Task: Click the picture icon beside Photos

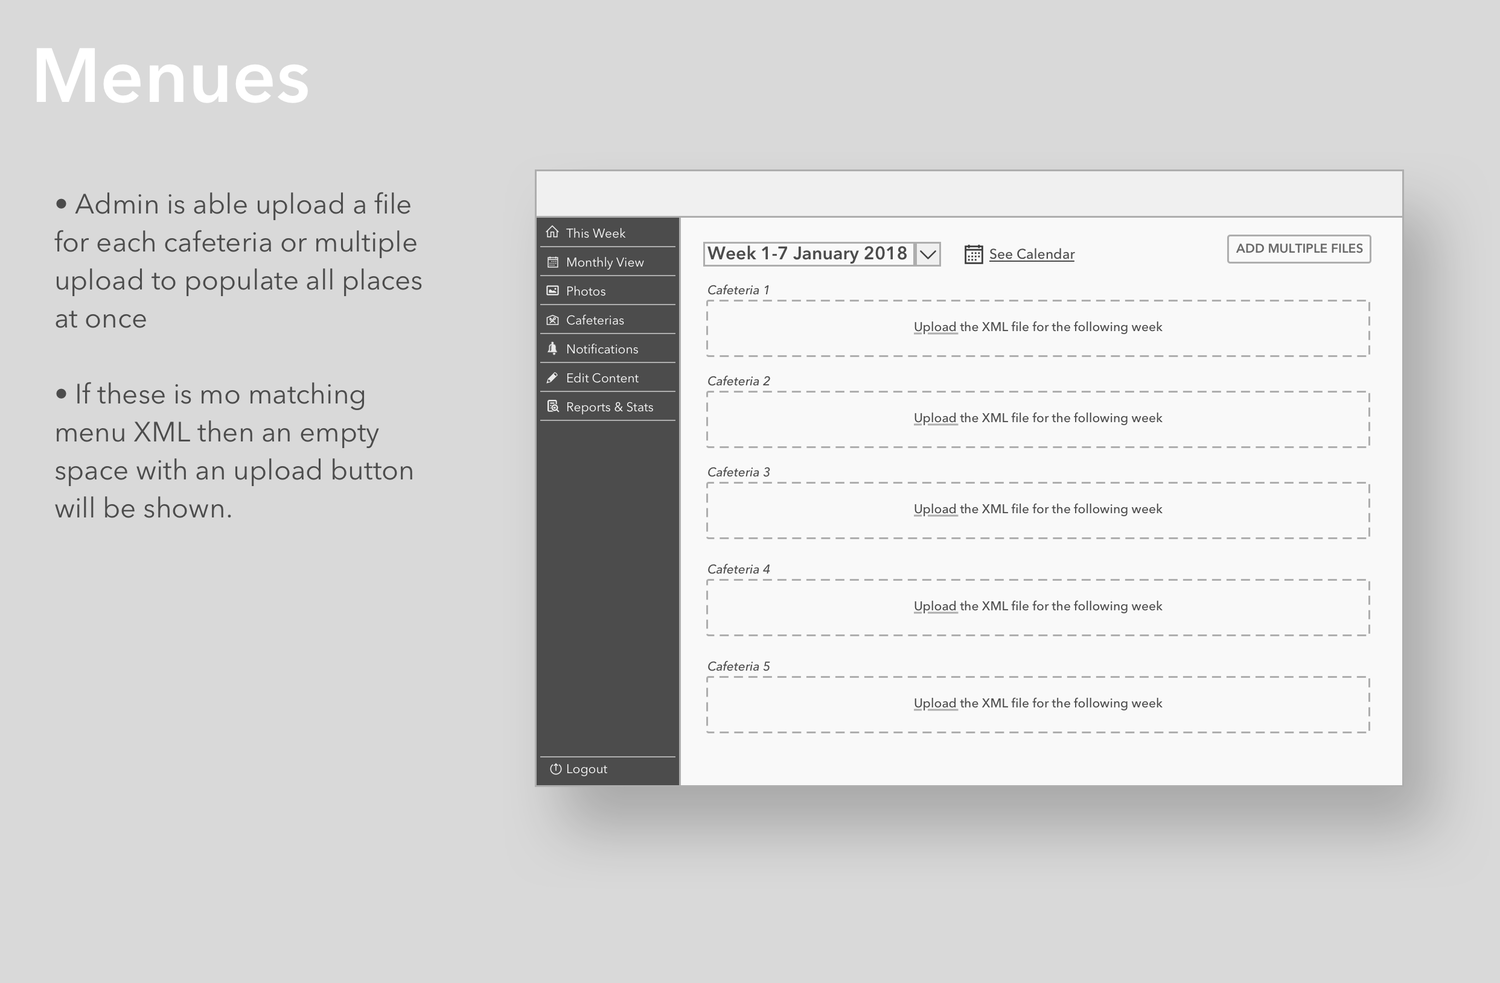Action: (552, 291)
